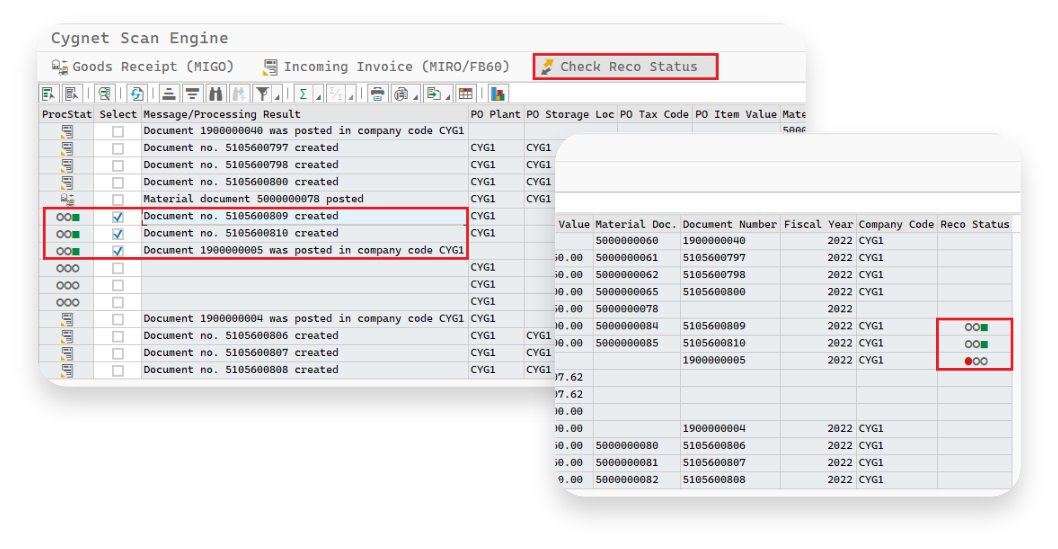Click green Reco Status light for 5105600809

976,327
